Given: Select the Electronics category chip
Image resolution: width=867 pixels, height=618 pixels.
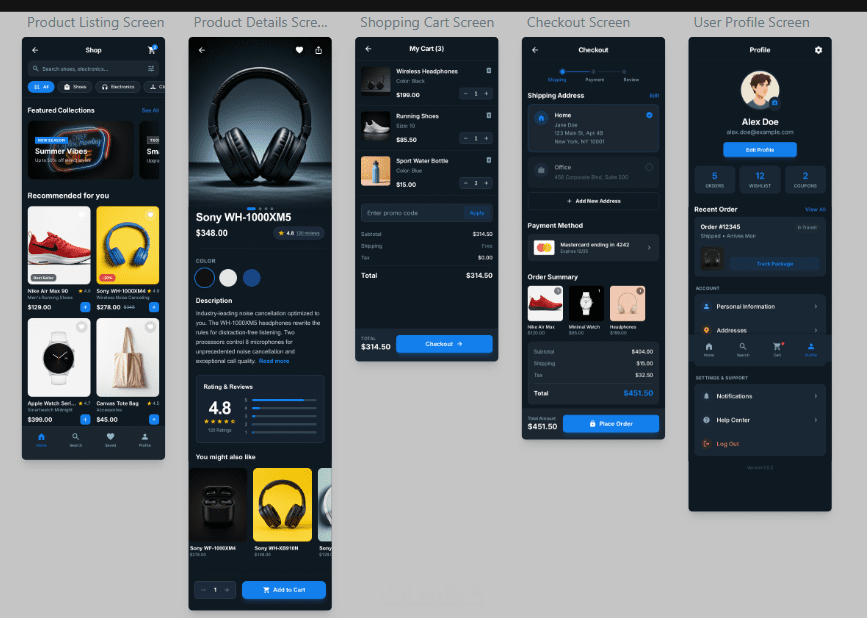Looking at the screenshot, I should point(118,87).
